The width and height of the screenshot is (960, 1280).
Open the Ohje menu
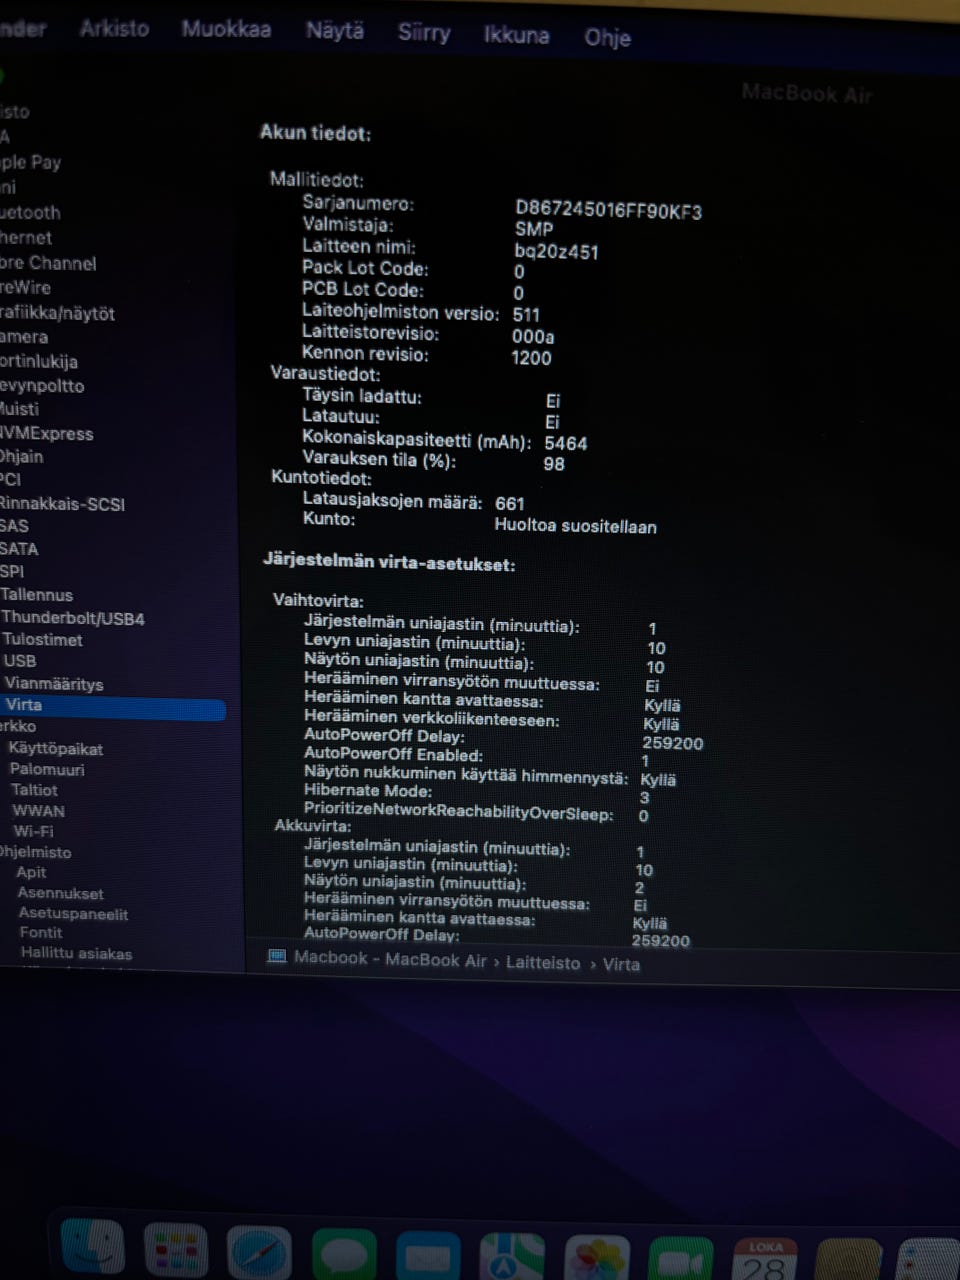[x=607, y=38]
